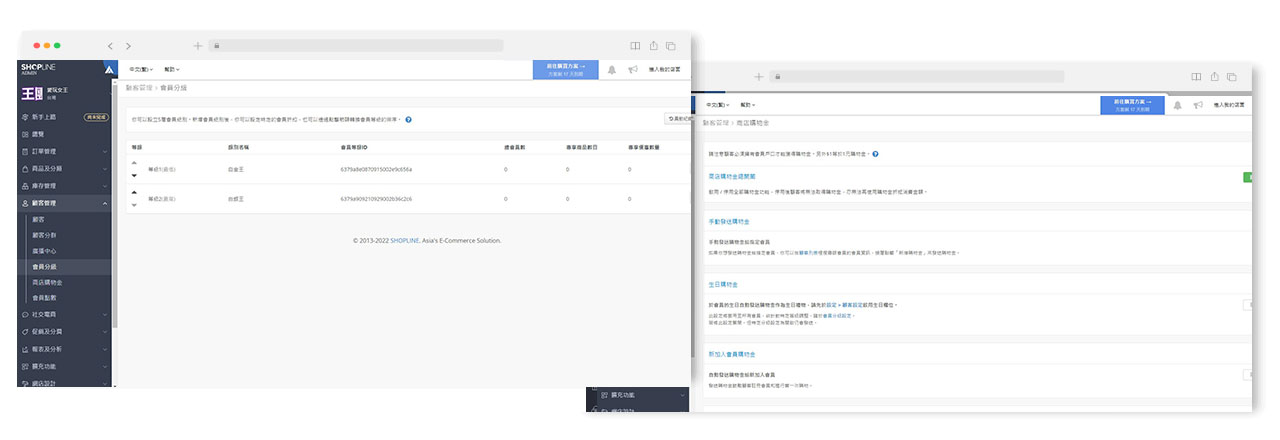Click the Safari share icon in the left window
Screen dimensions: 1280x440
point(653,46)
